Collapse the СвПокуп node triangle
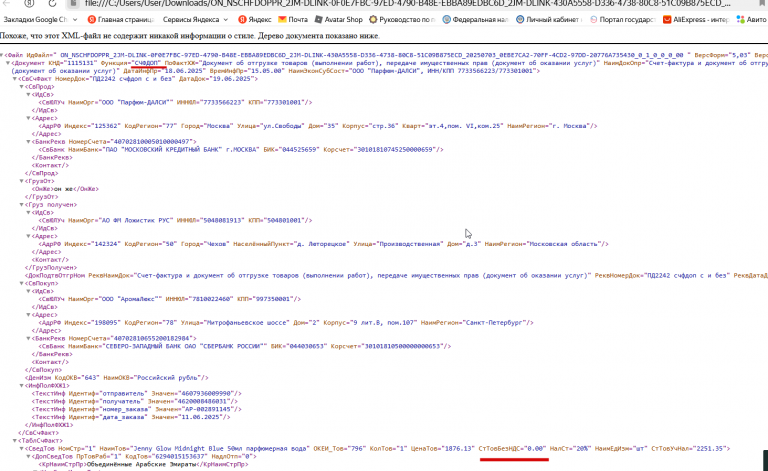Viewport: 768px width, 471px height. point(22,283)
